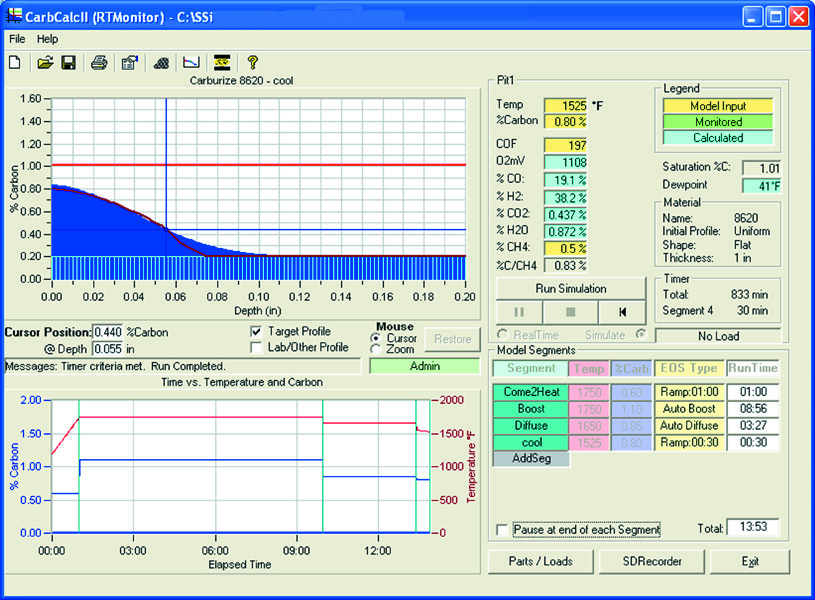815x600 pixels.
Task: Stop the simulation with the stop button
Action: tap(570, 312)
